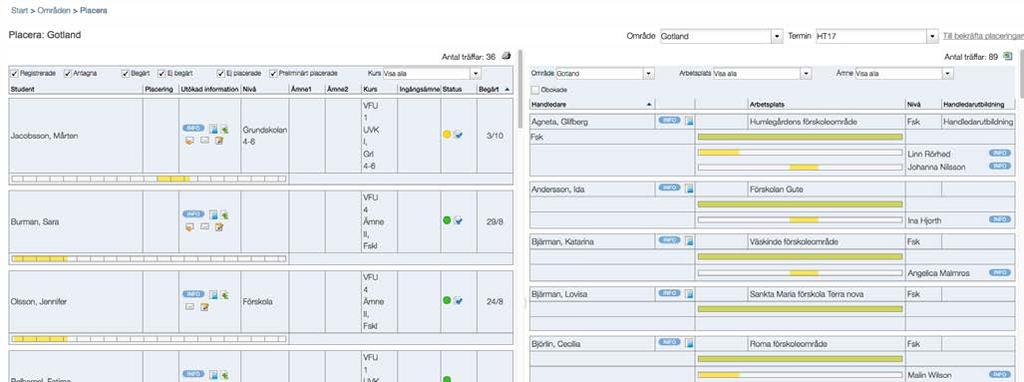Enable the Obokade checkbox

[x=536, y=90]
